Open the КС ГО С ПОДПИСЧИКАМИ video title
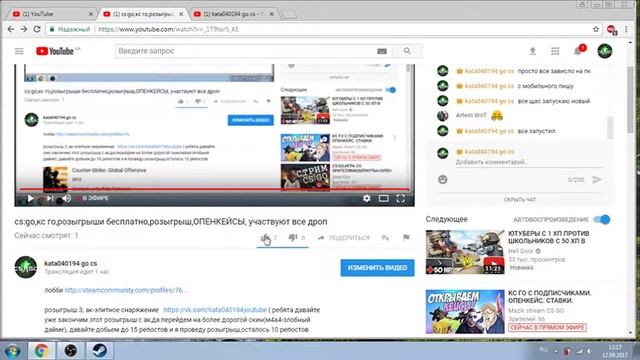640x360 pixels. pyautogui.click(x=549, y=297)
